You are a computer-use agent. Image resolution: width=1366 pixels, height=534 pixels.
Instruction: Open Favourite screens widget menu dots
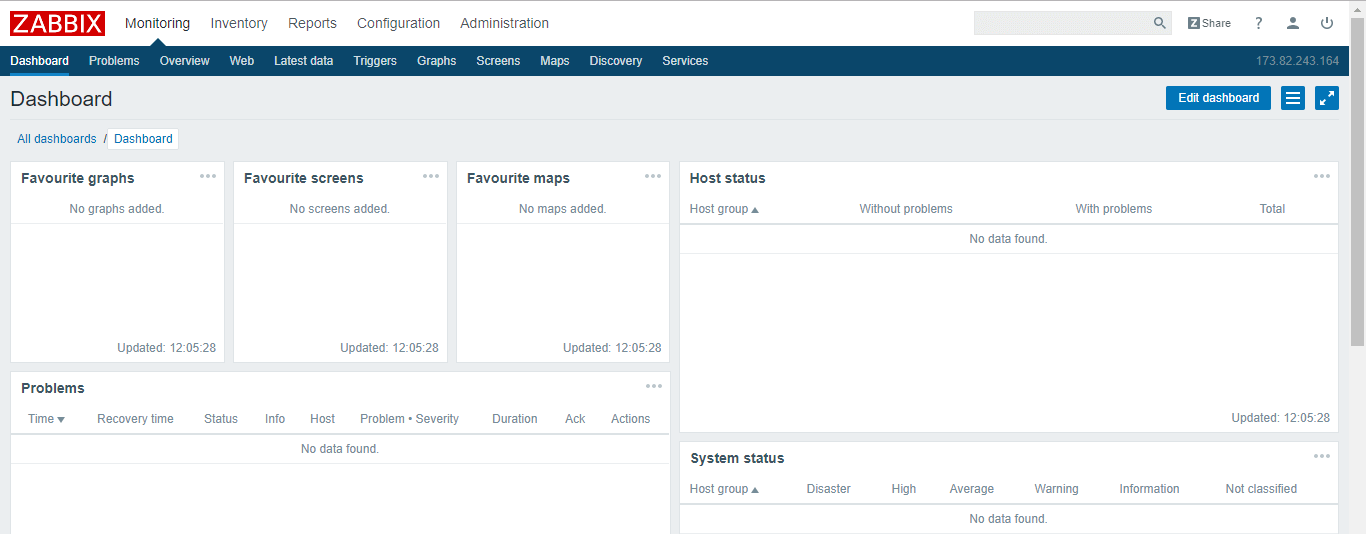(431, 176)
